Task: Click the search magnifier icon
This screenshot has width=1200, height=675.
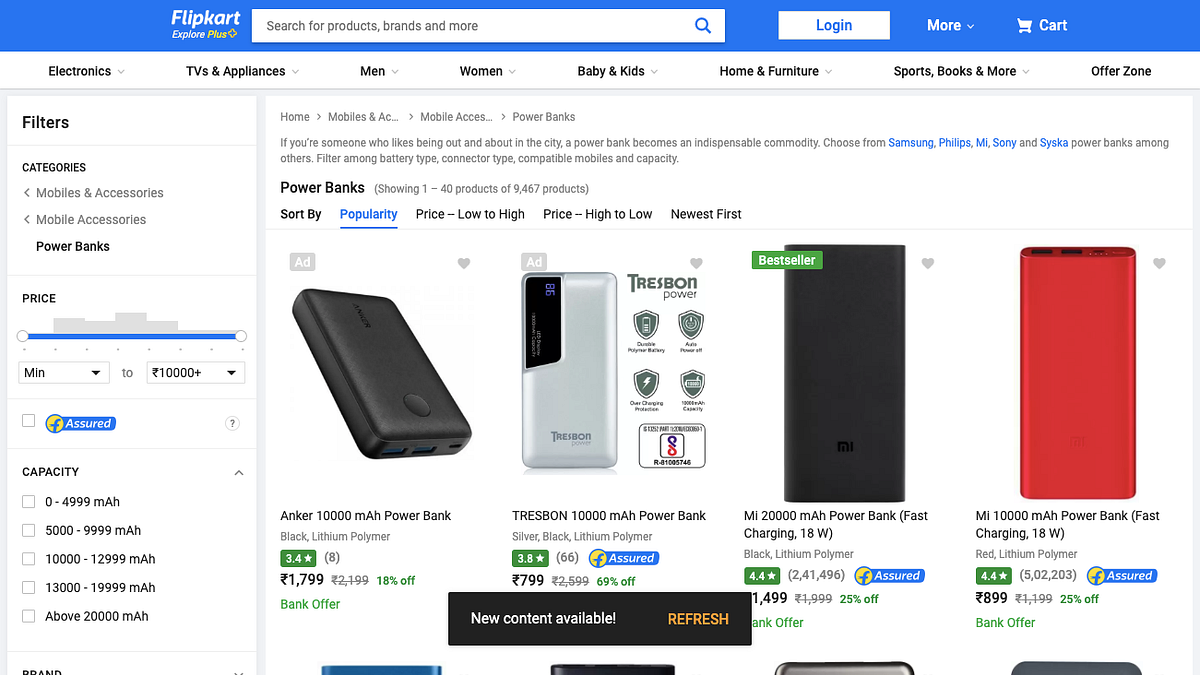Action: [703, 25]
